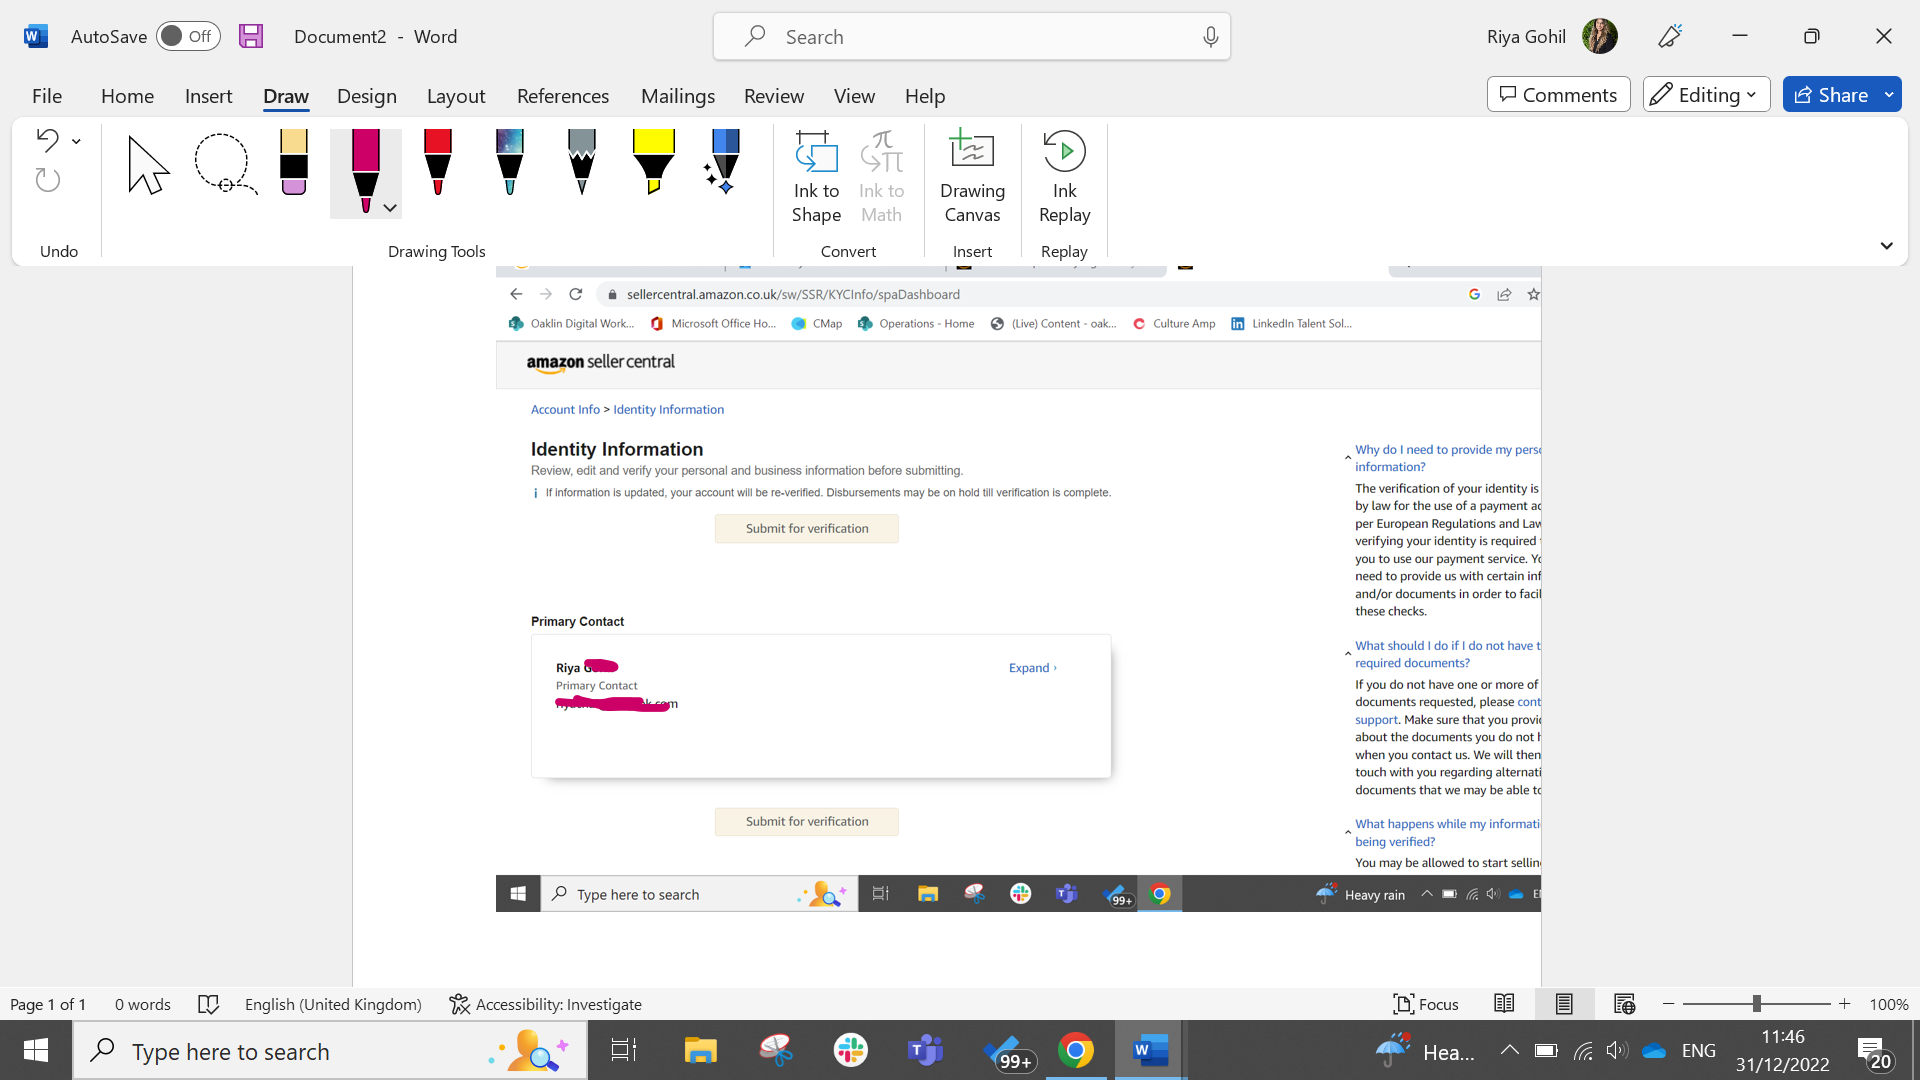Click the proofing book icon in status bar
Image resolution: width=1920 pixels, height=1080 pixels.
208,1004
